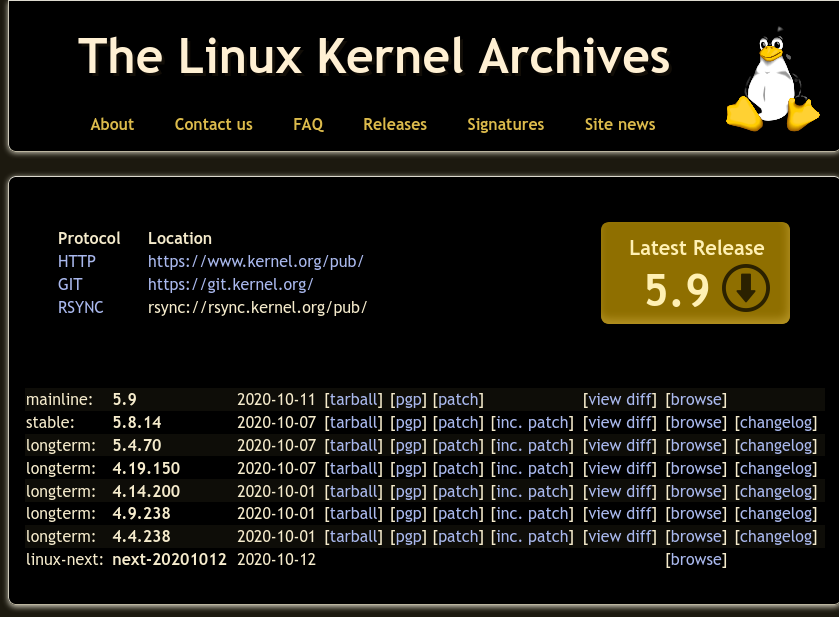
Task: Open inc. patch for longterm 5.4.70
Action: (x=532, y=445)
